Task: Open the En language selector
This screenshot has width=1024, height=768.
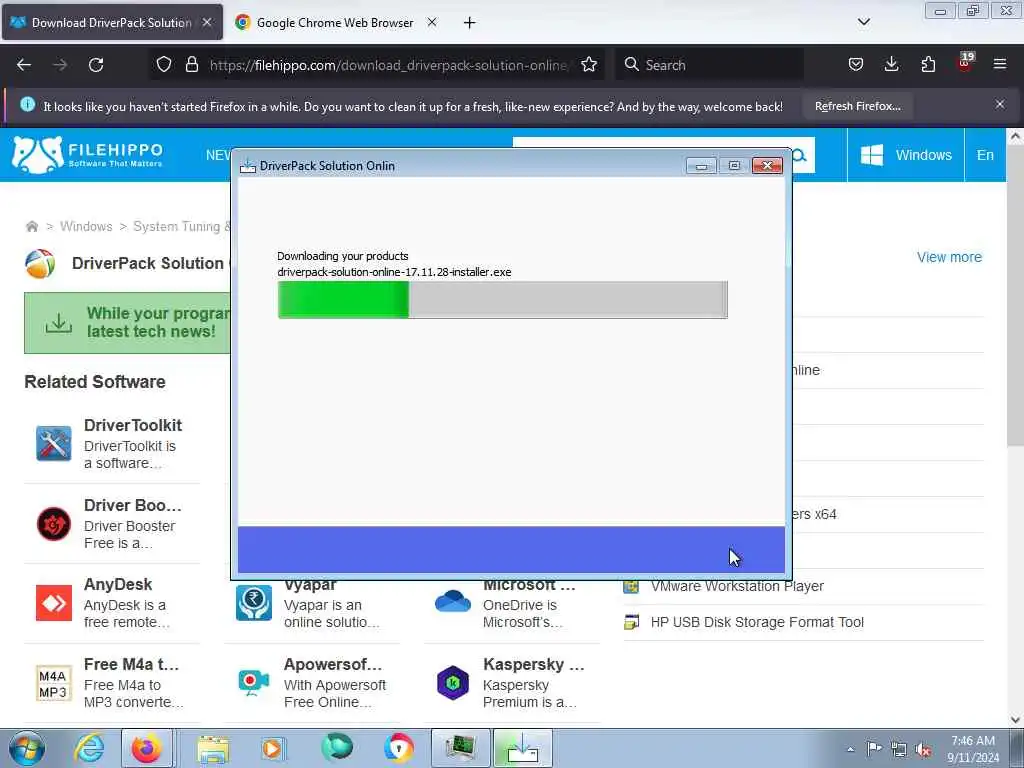Action: (x=985, y=155)
